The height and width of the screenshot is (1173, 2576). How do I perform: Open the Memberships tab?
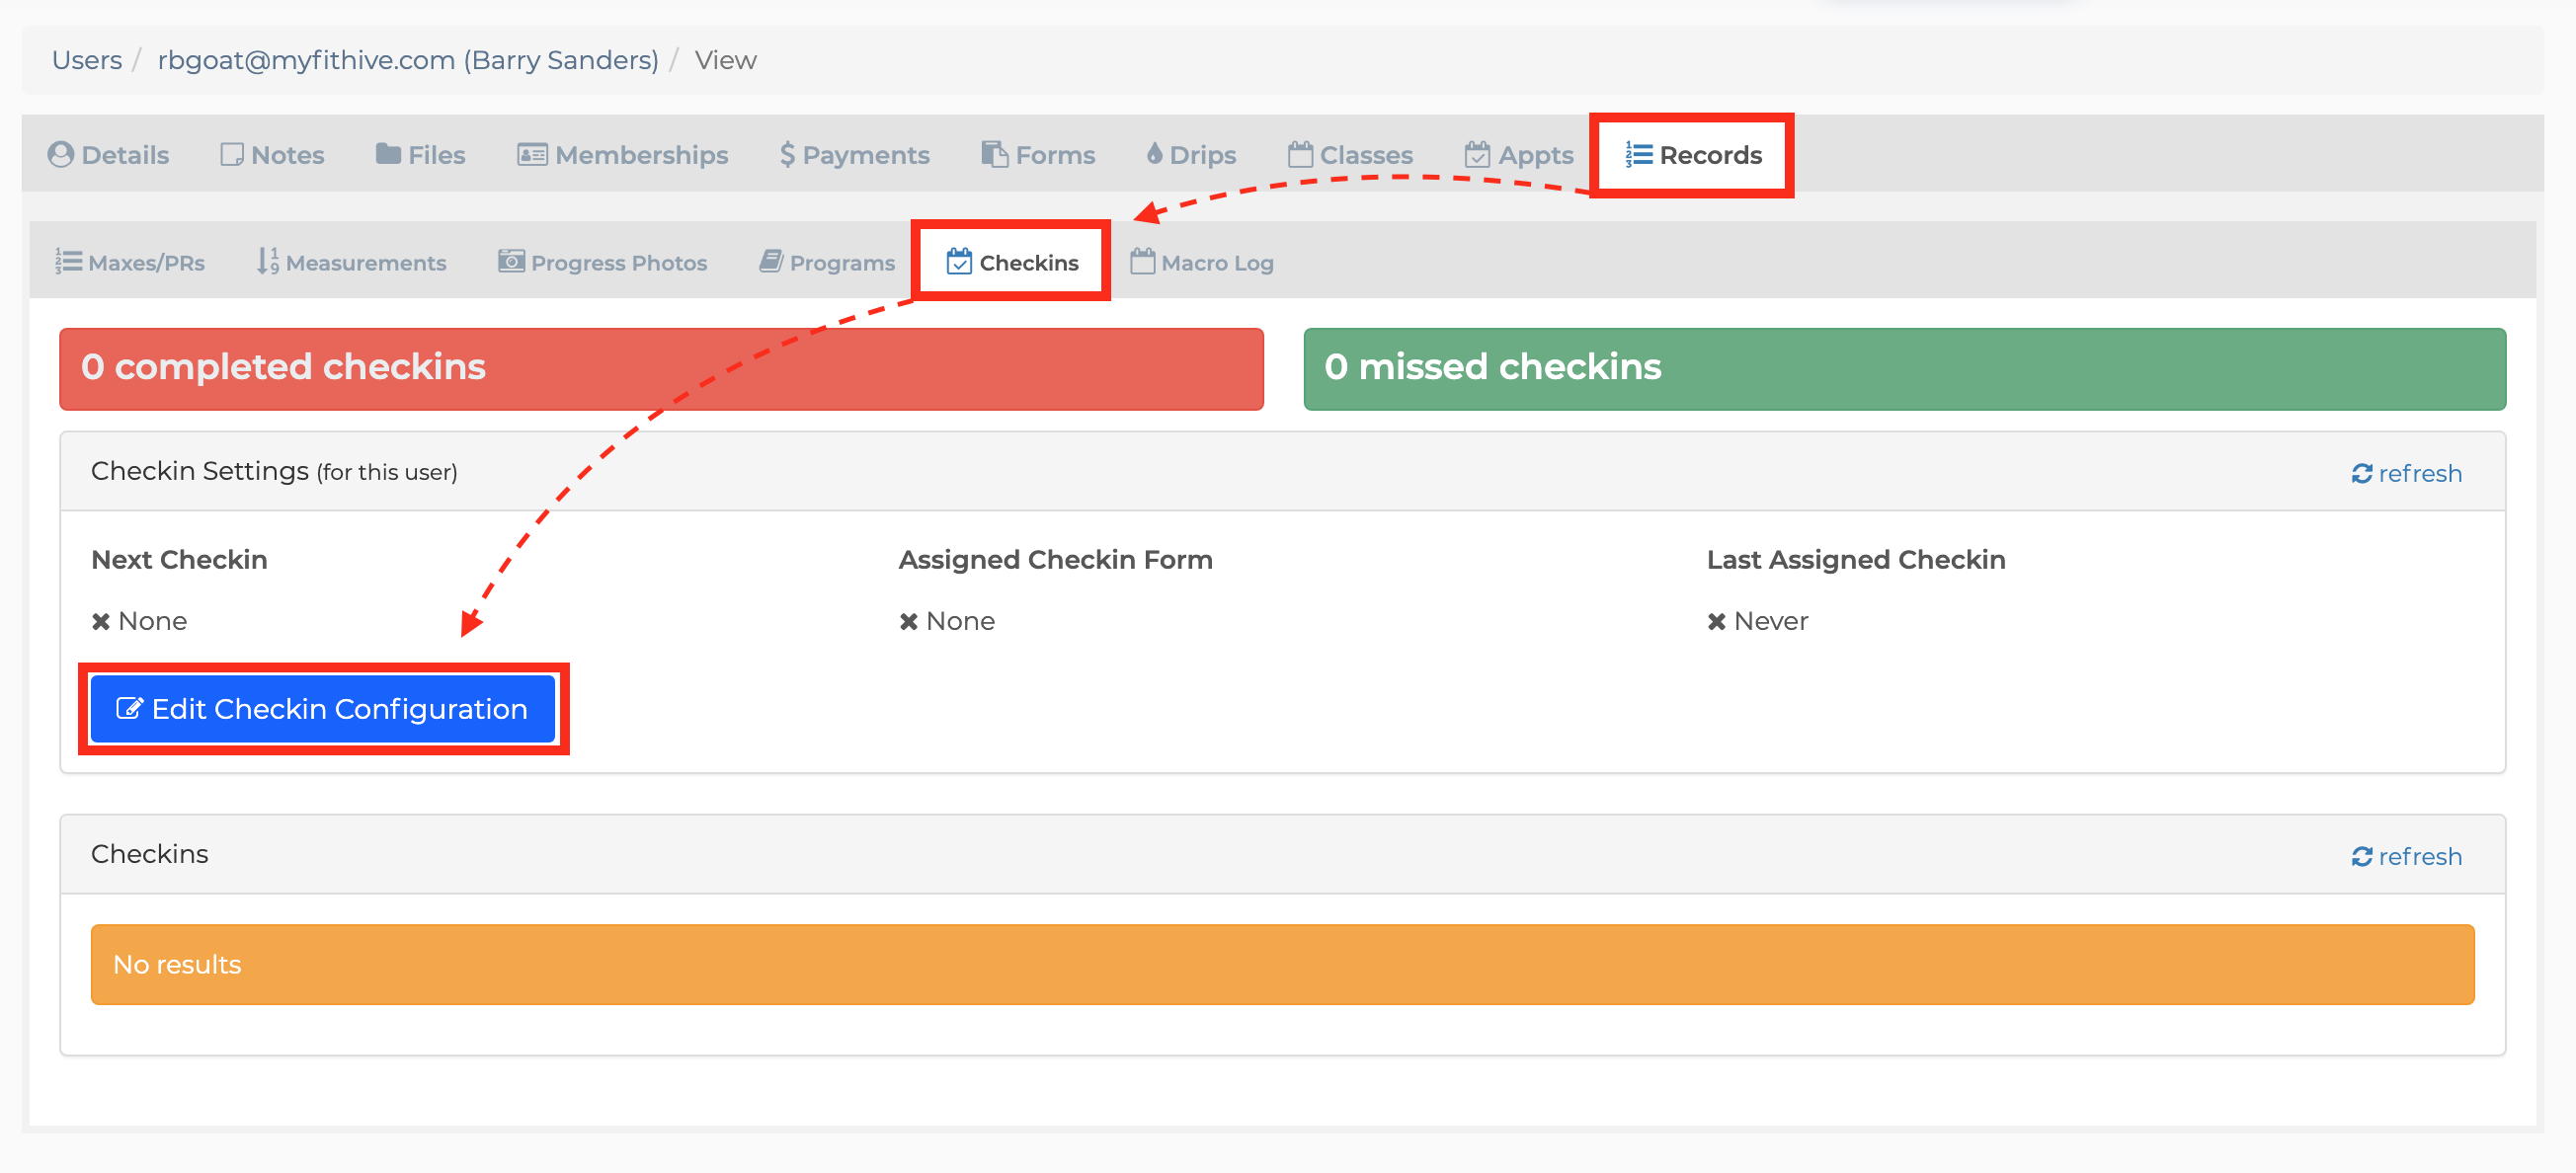[622, 155]
